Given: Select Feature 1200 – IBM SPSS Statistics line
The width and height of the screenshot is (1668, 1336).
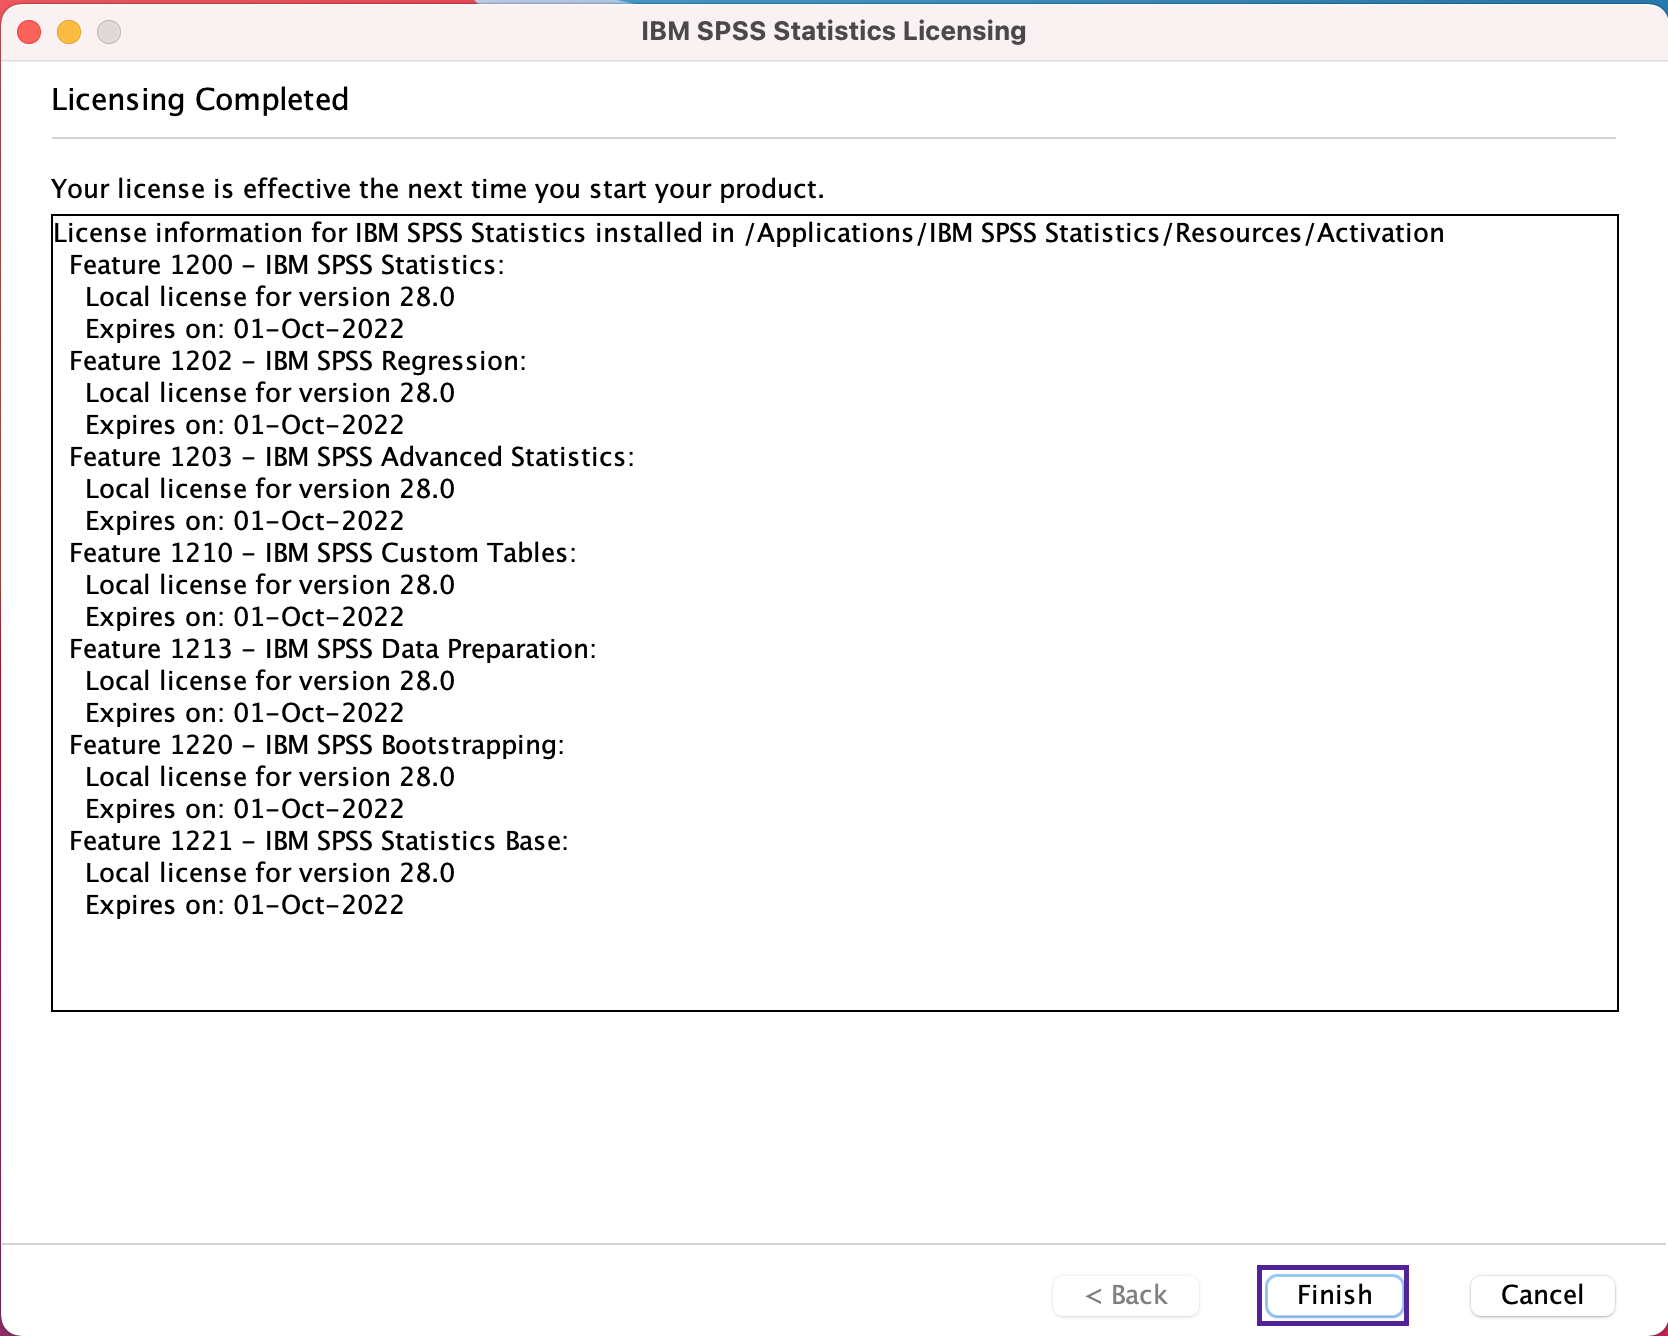Looking at the screenshot, I should pyautogui.click(x=287, y=265).
